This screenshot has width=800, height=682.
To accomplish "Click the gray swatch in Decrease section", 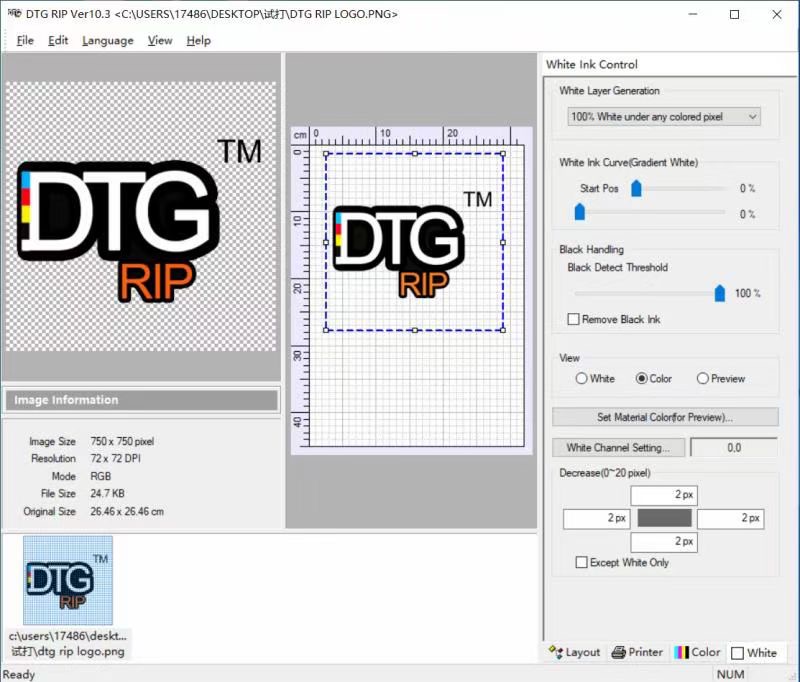I will [x=664, y=518].
